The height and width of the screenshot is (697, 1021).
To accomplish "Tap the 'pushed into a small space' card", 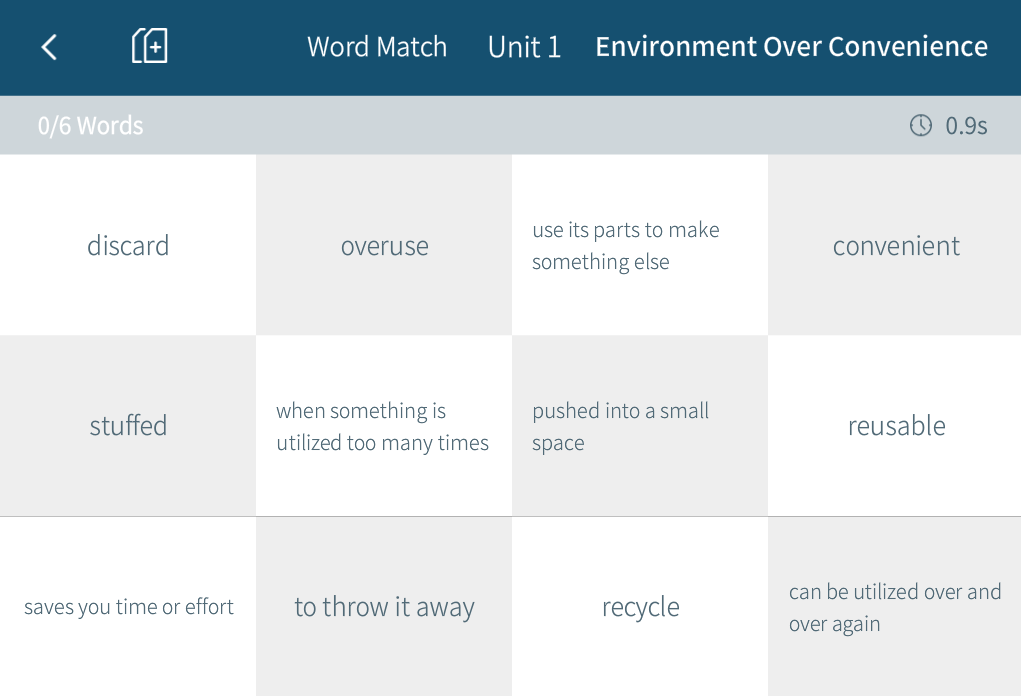I will [x=640, y=426].
